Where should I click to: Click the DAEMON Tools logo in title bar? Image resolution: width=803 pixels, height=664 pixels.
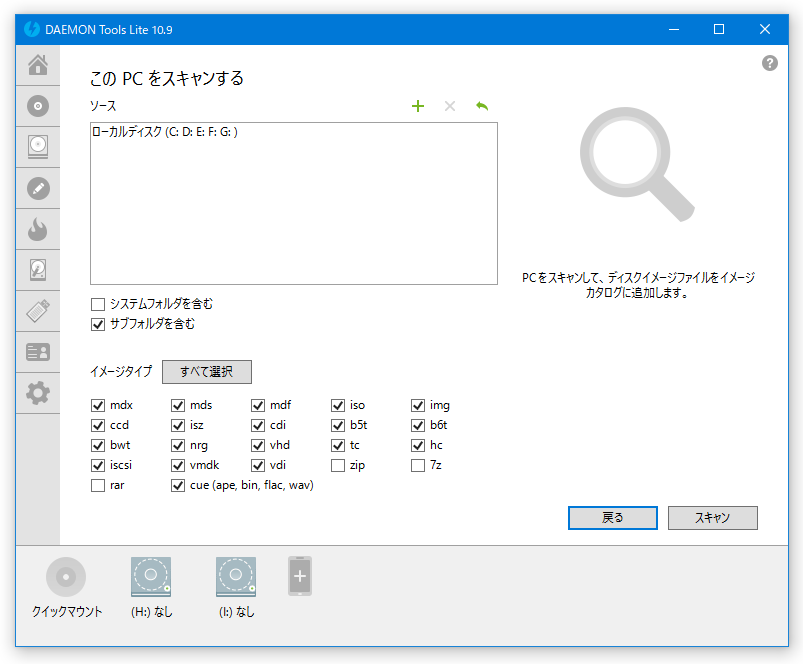click(32, 29)
